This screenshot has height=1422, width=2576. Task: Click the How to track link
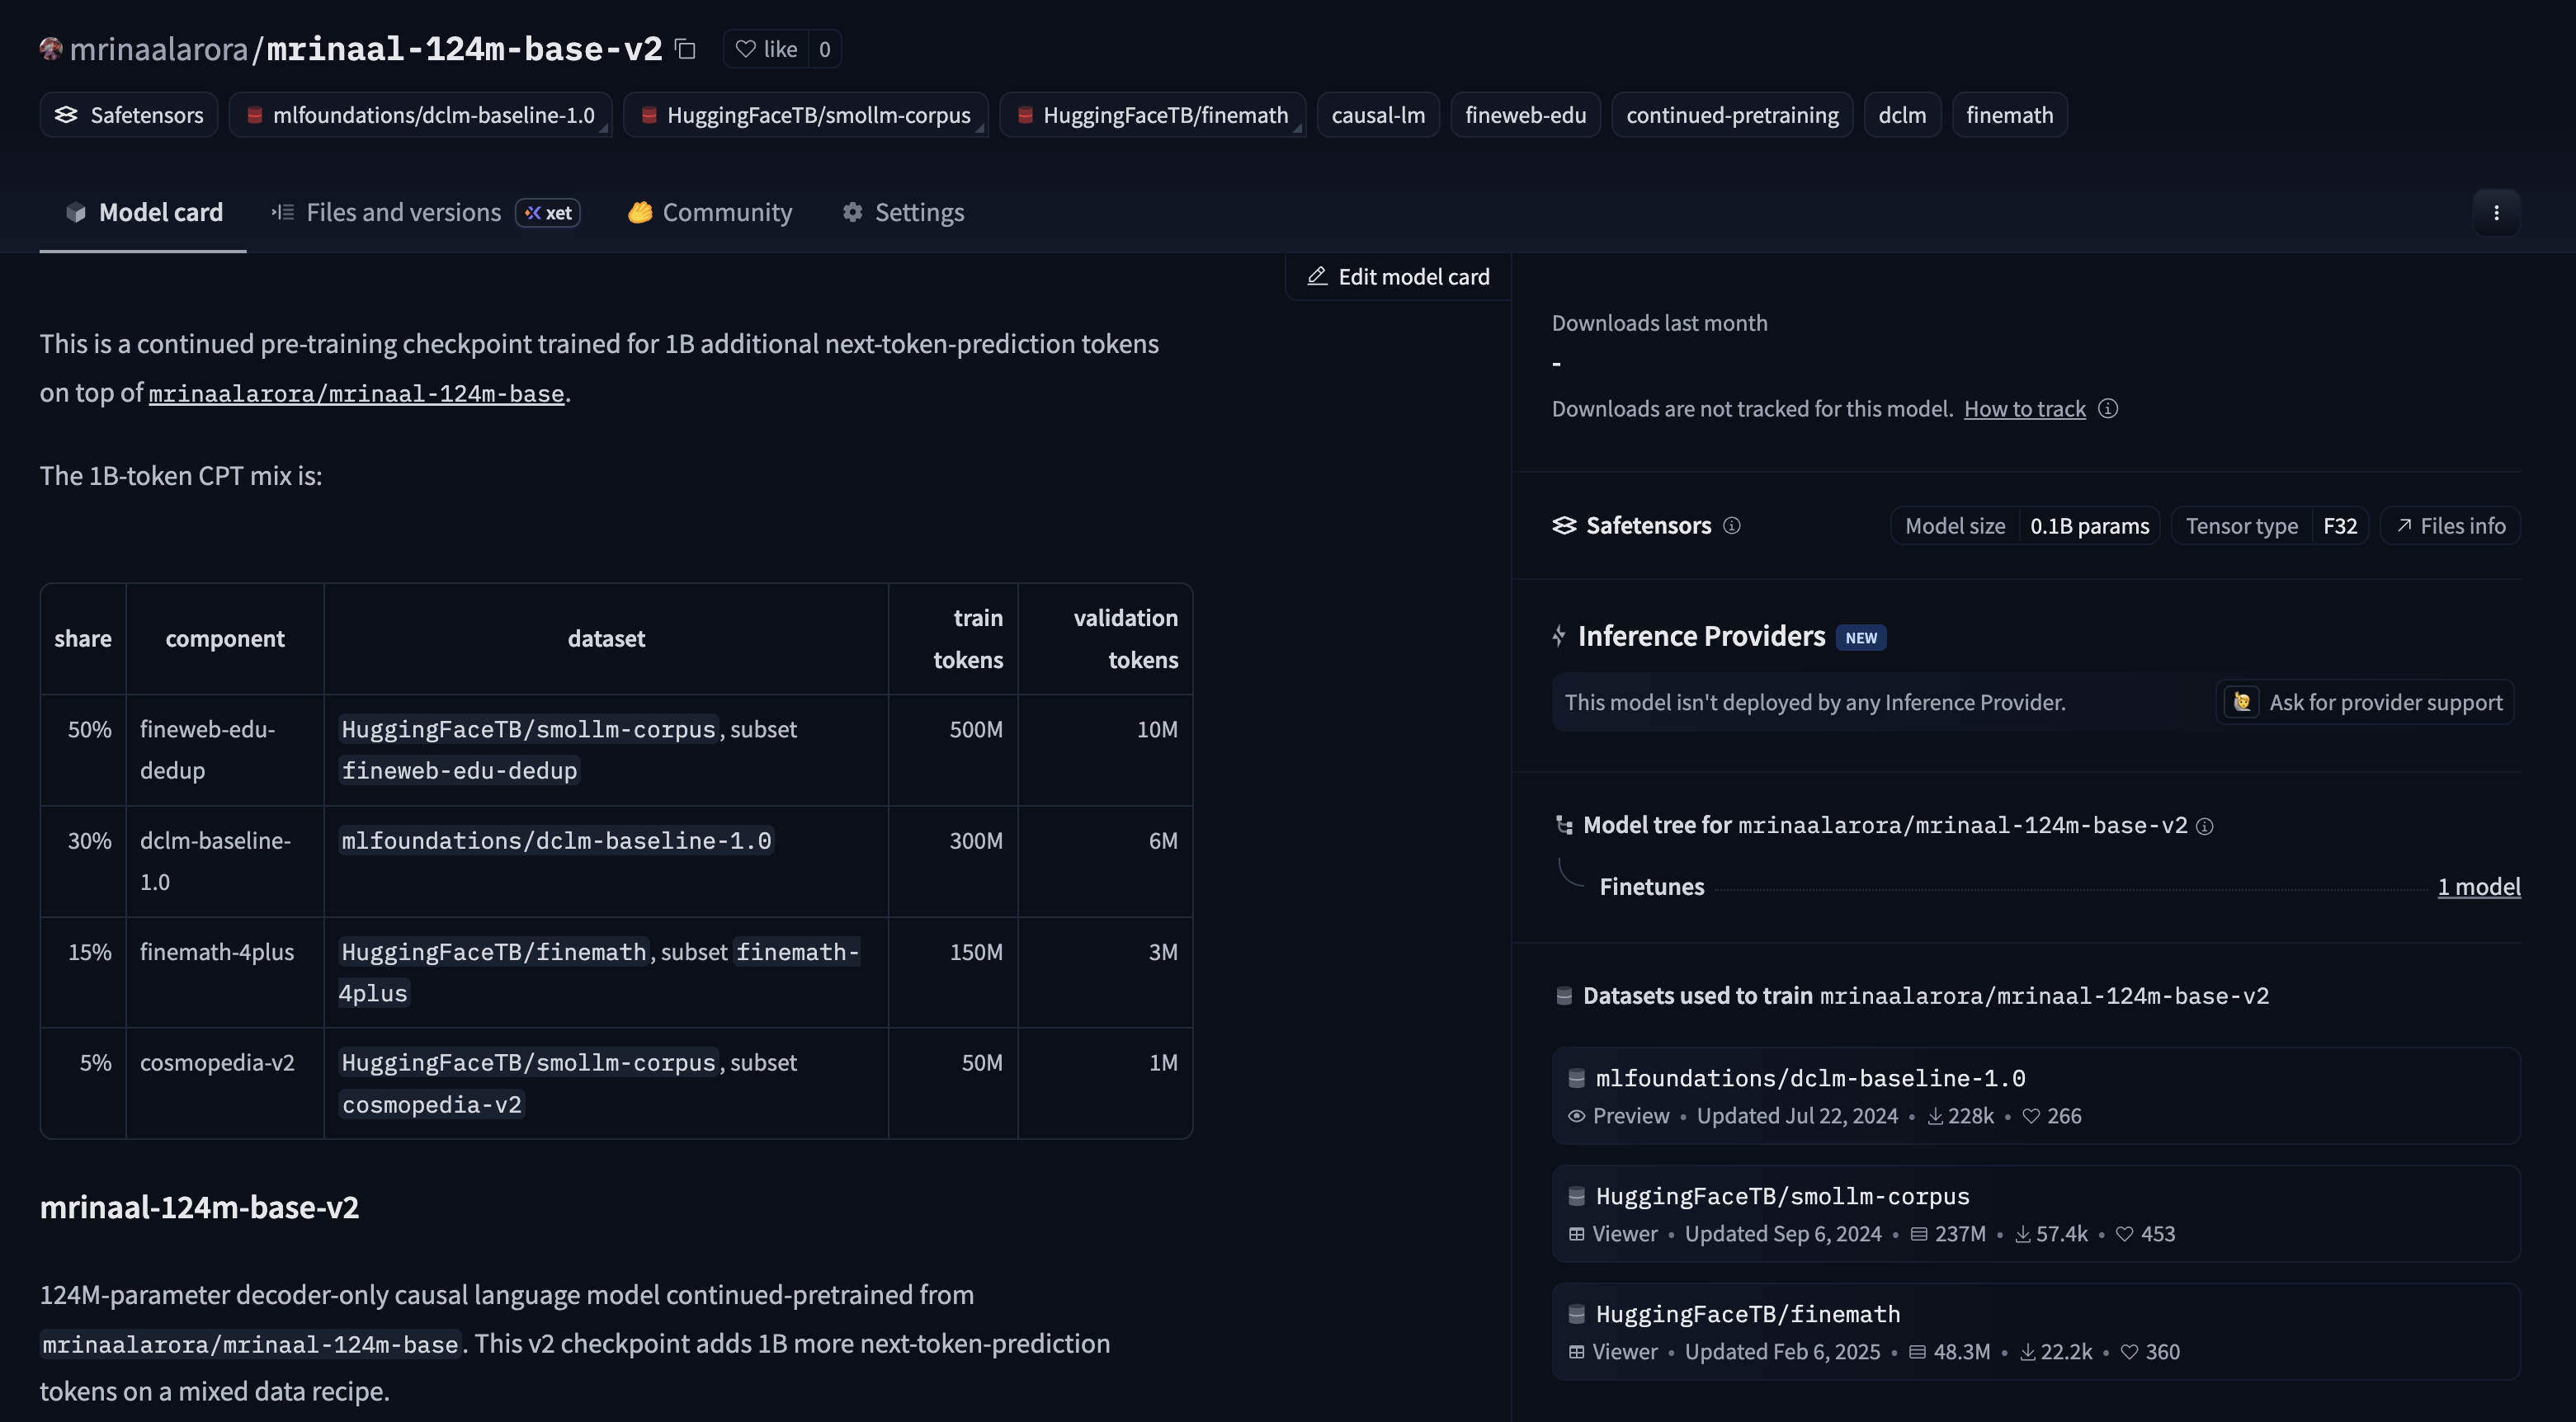[2024, 408]
